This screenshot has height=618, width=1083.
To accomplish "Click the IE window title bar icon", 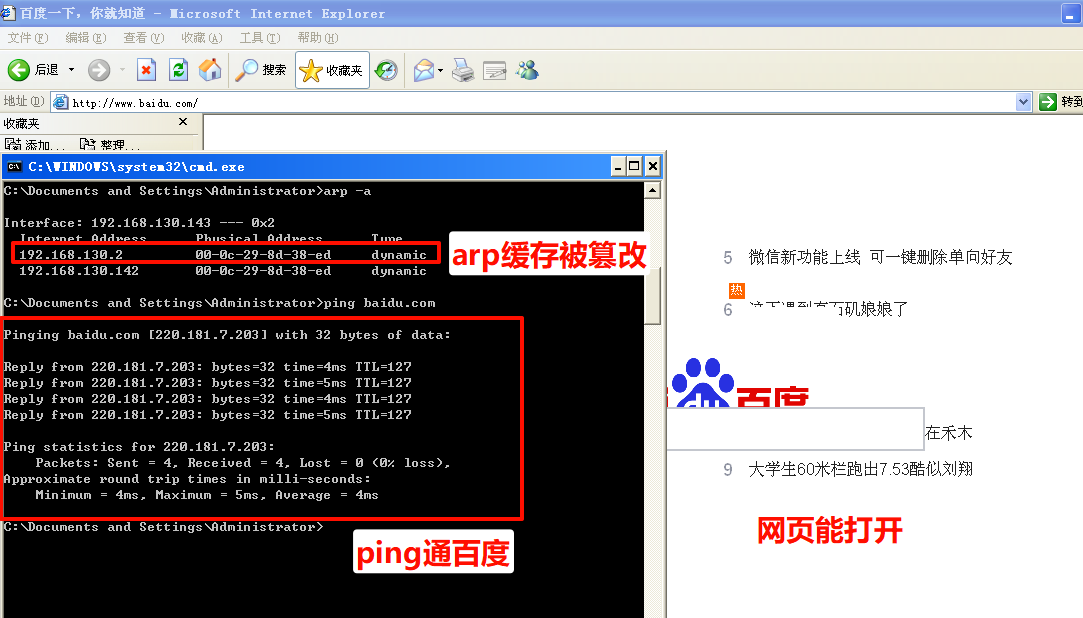I will (8, 13).
